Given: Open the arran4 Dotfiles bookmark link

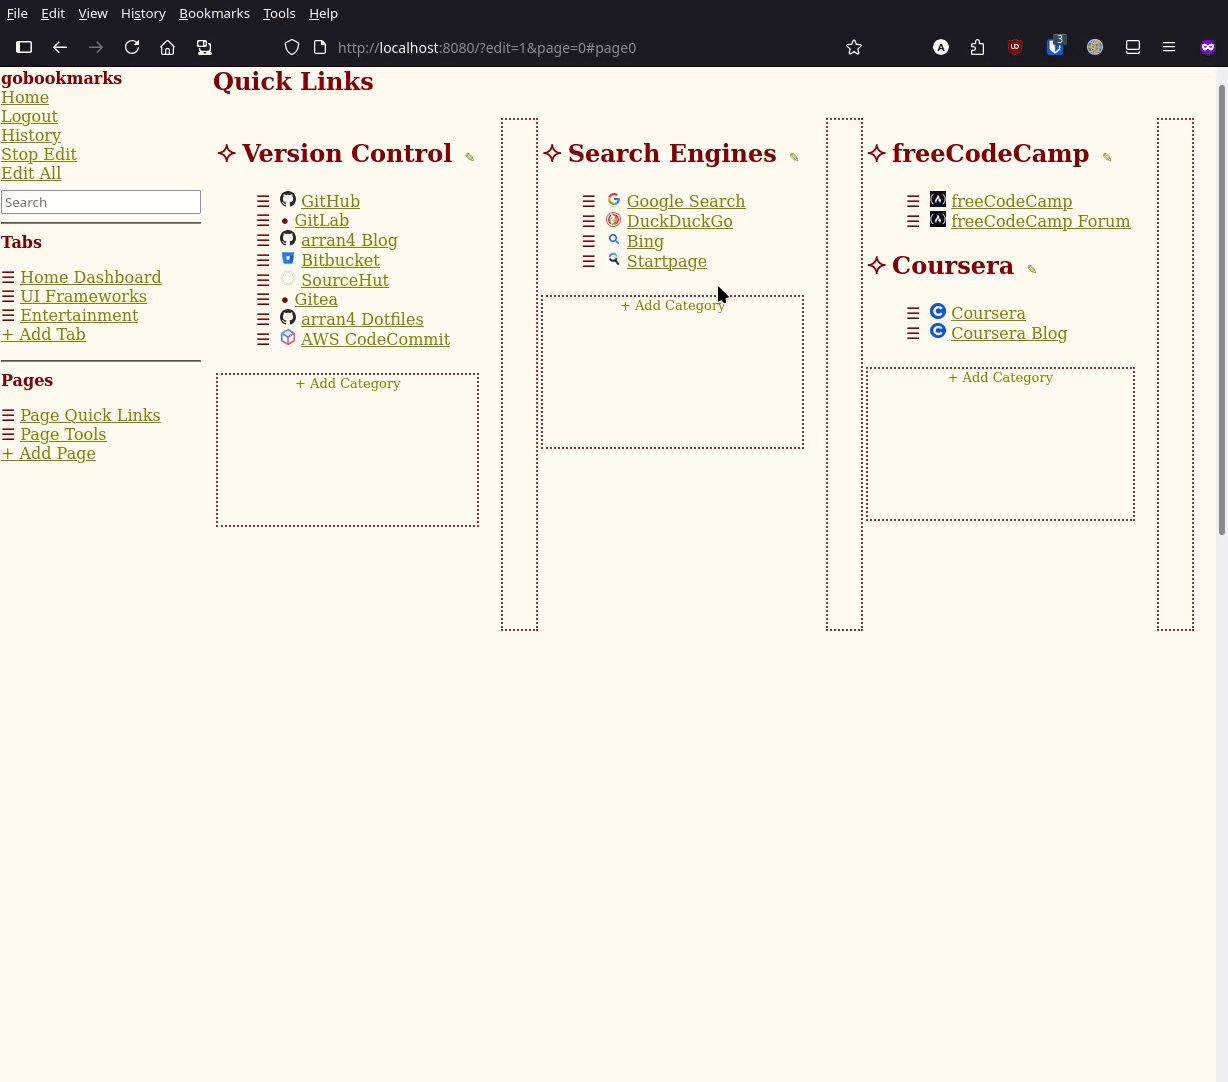Looking at the screenshot, I should (x=362, y=319).
